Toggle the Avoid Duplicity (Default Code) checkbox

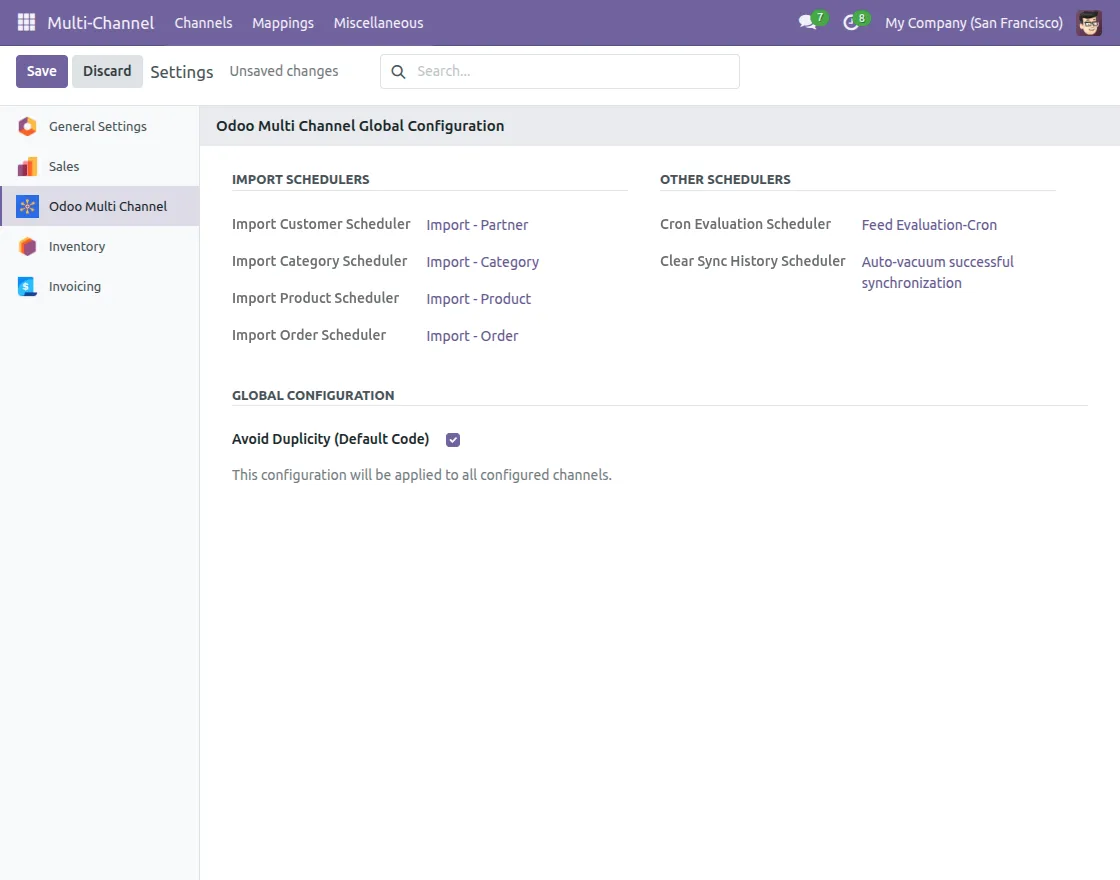[452, 439]
